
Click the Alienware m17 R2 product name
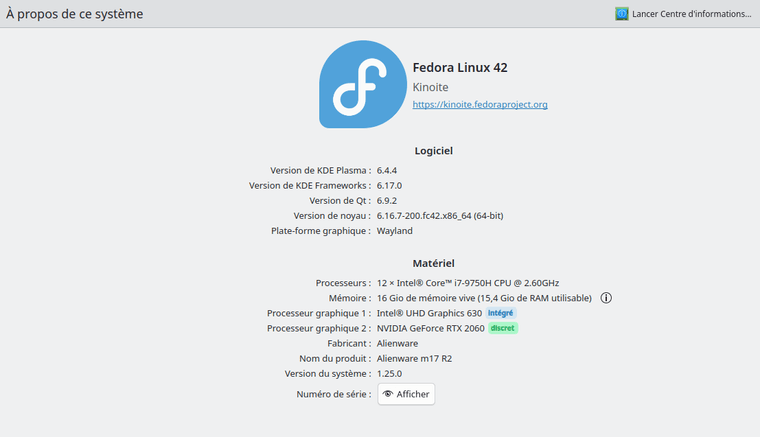tap(414, 359)
